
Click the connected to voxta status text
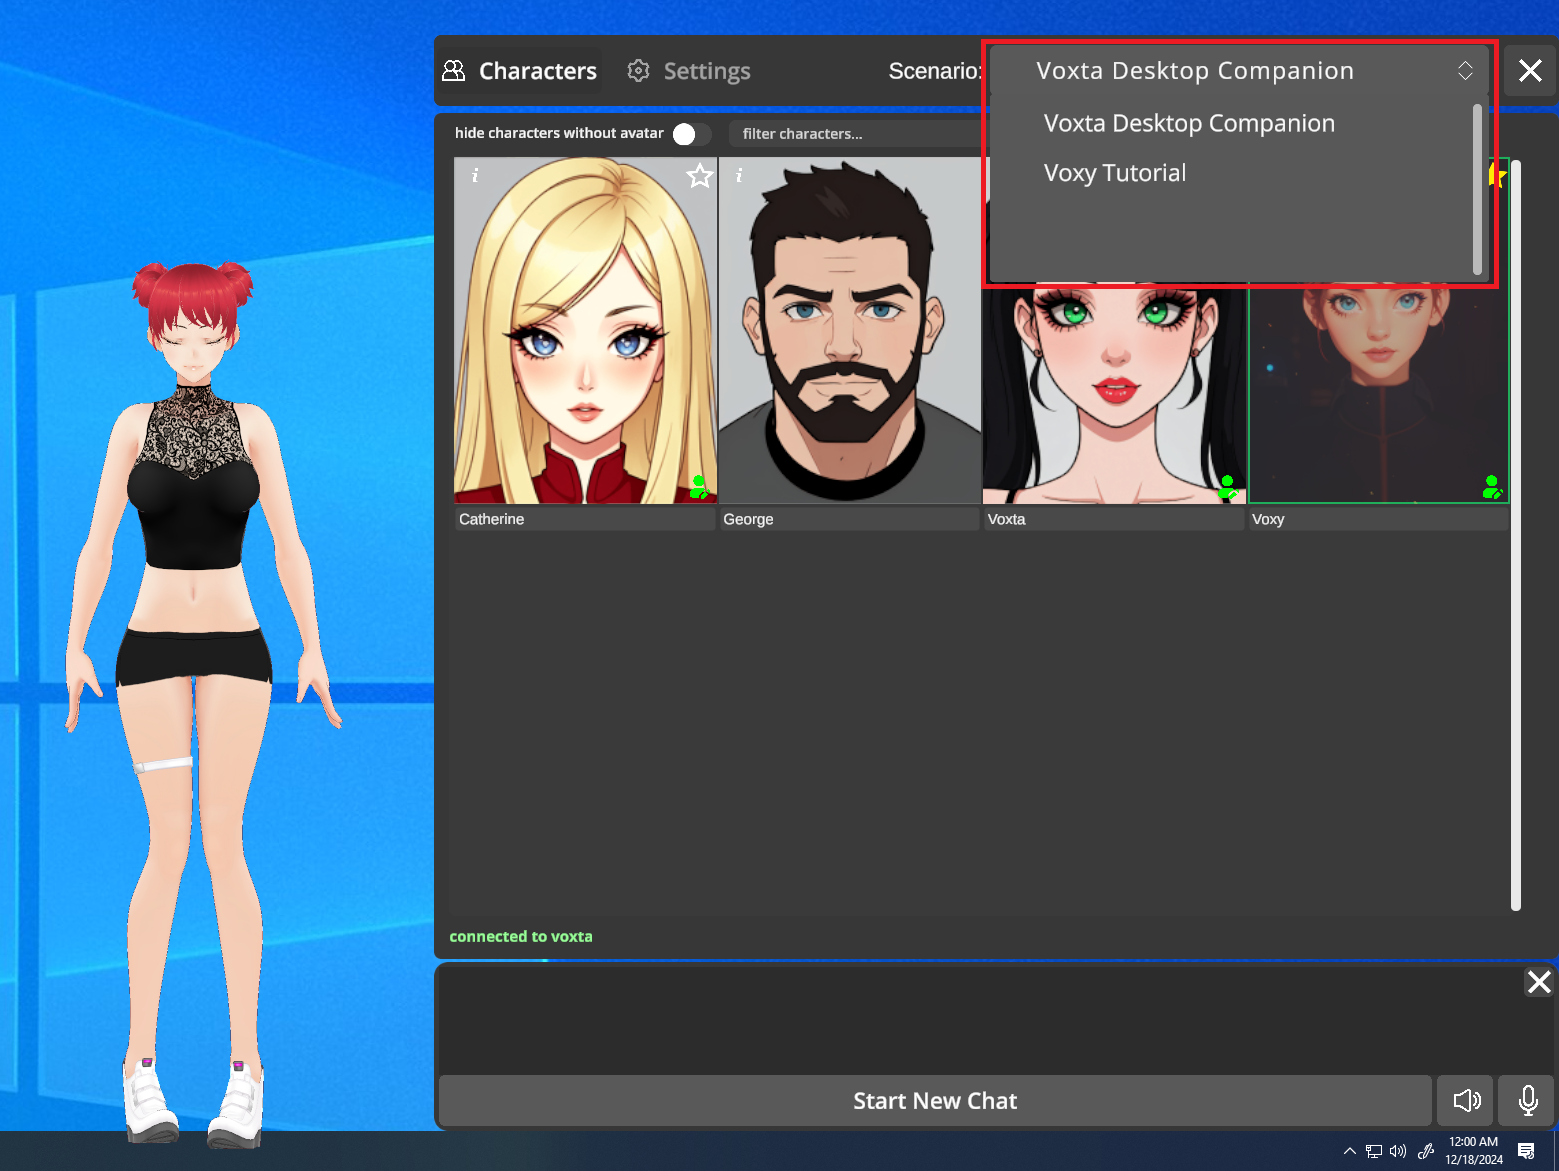[521, 936]
